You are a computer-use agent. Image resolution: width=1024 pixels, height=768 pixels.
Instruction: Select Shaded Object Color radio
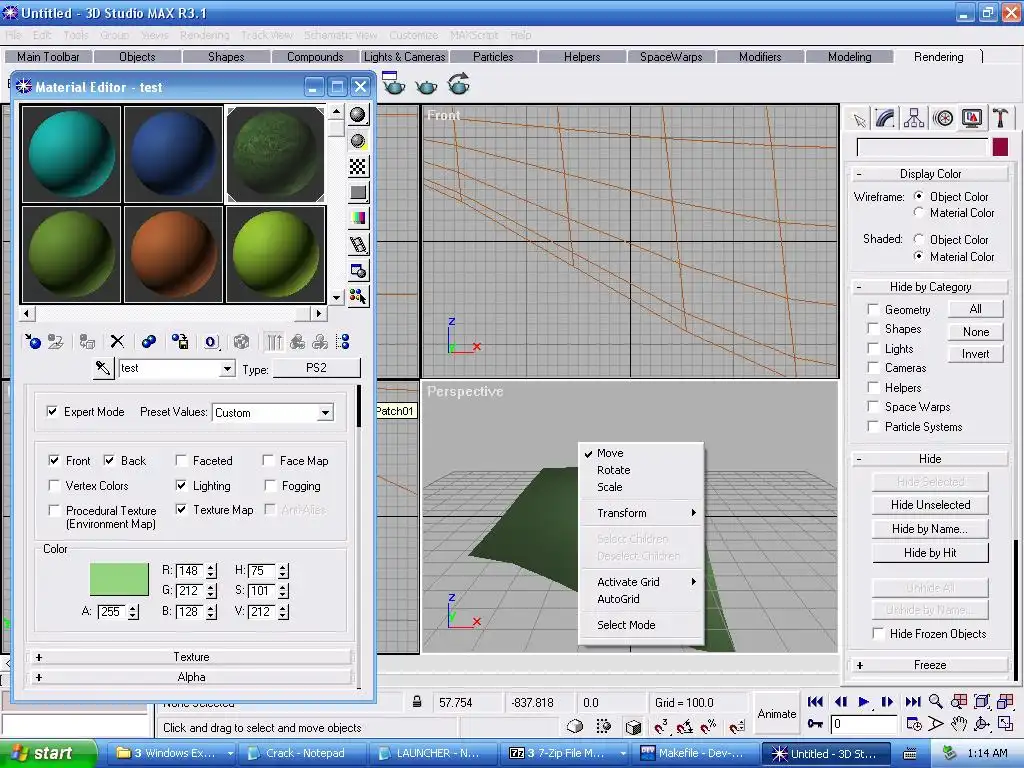tap(919, 239)
